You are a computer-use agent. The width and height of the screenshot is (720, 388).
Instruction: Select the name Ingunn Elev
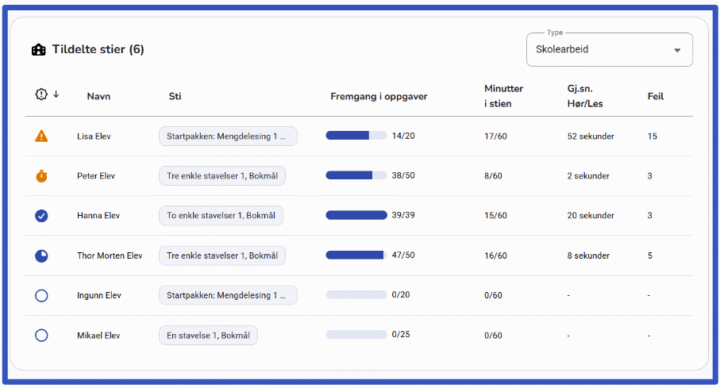pyautogui.click(x=99, y=295)
